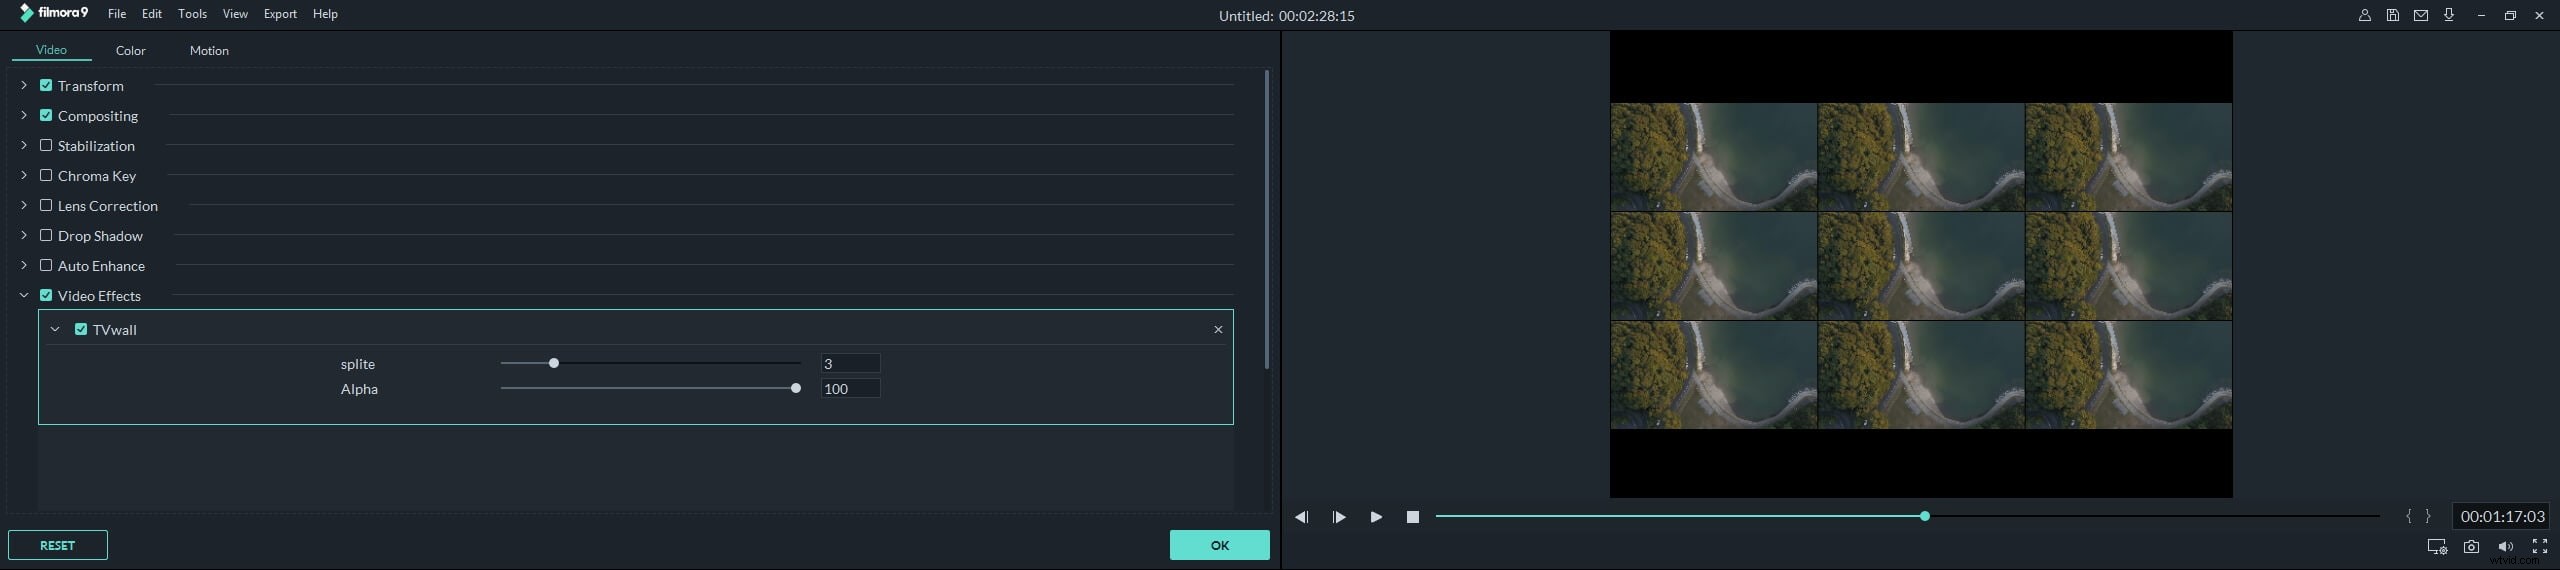Open the message envelope icon
The width and height of the screenshot is (2560, 570).
(2420, 15)
